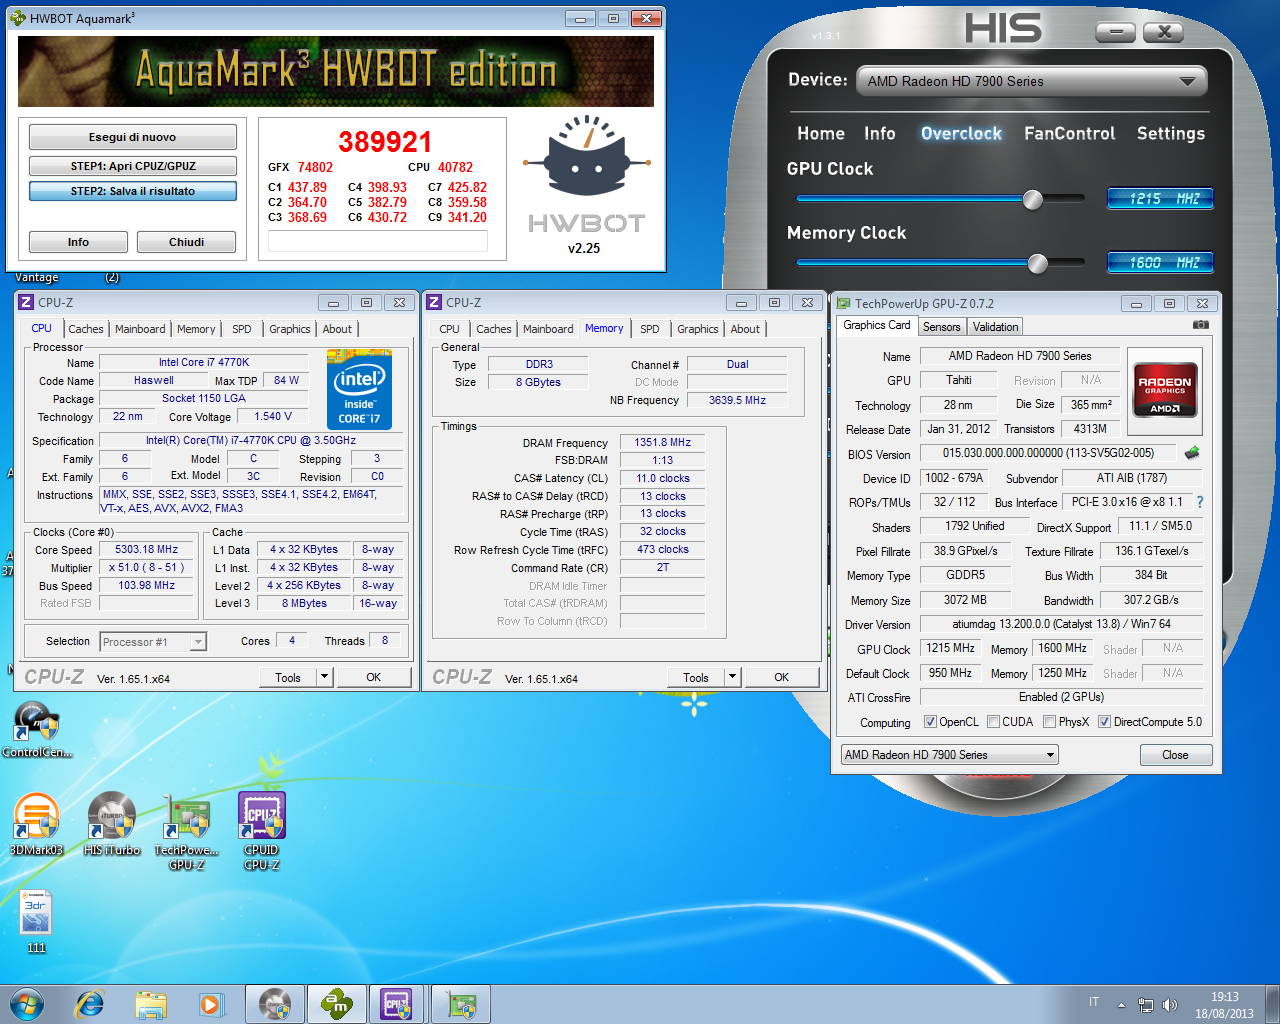
Task: Show hidden tray icons arrow
Action: coord(1121,1004)
